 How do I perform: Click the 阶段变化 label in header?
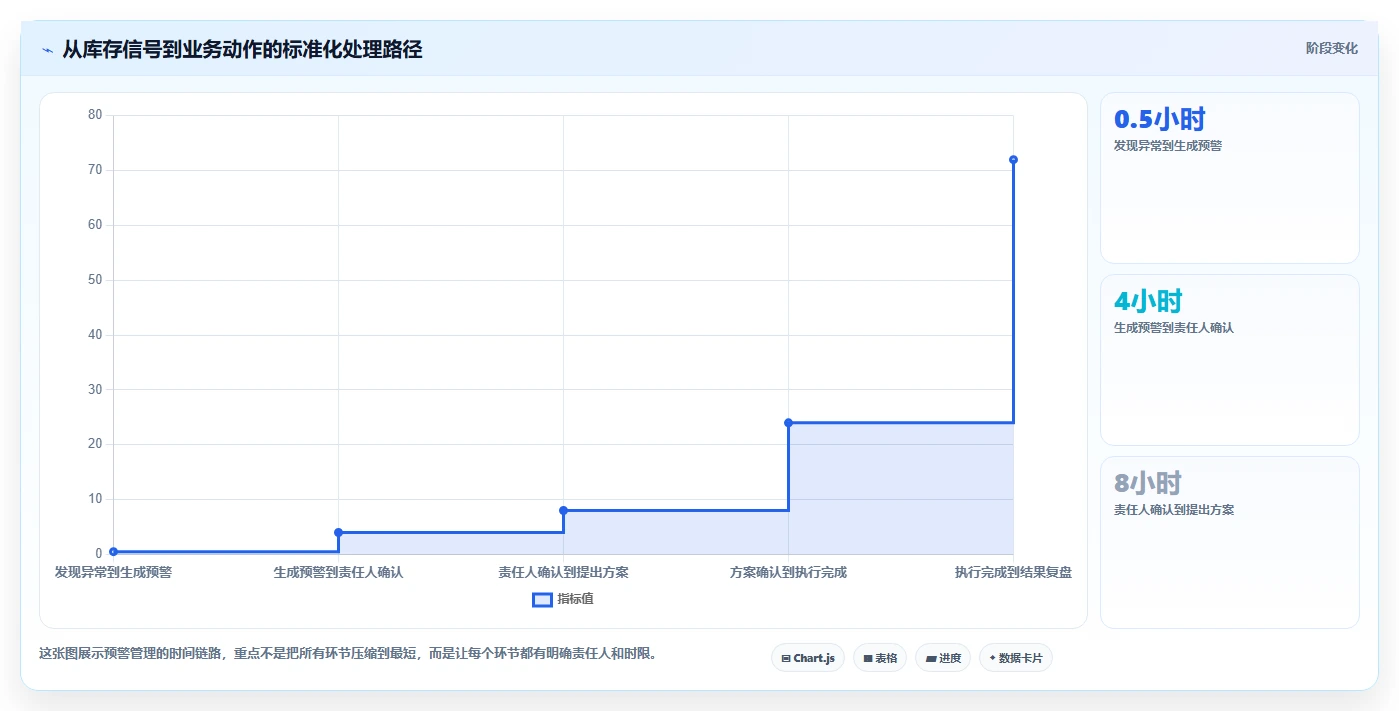pyautogui.click(x=1331, y=48)
